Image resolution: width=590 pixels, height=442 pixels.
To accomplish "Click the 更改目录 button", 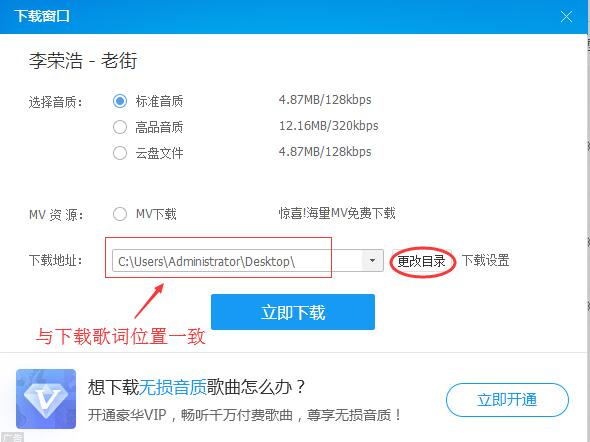I will [421, 261].
